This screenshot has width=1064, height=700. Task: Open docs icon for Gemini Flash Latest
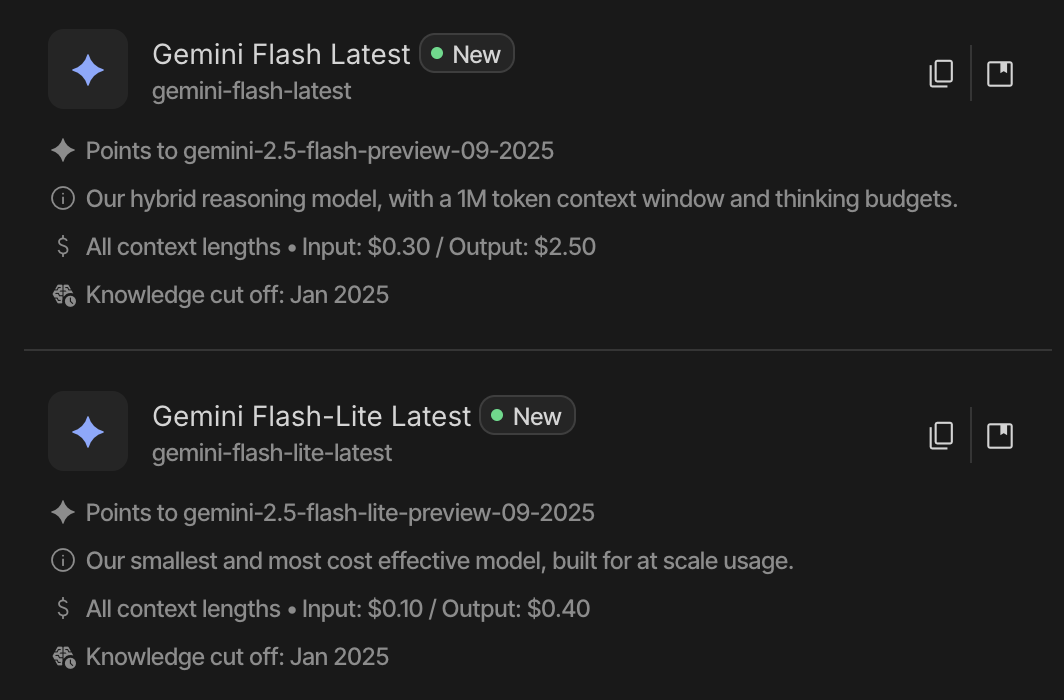tap(1000, 74)
